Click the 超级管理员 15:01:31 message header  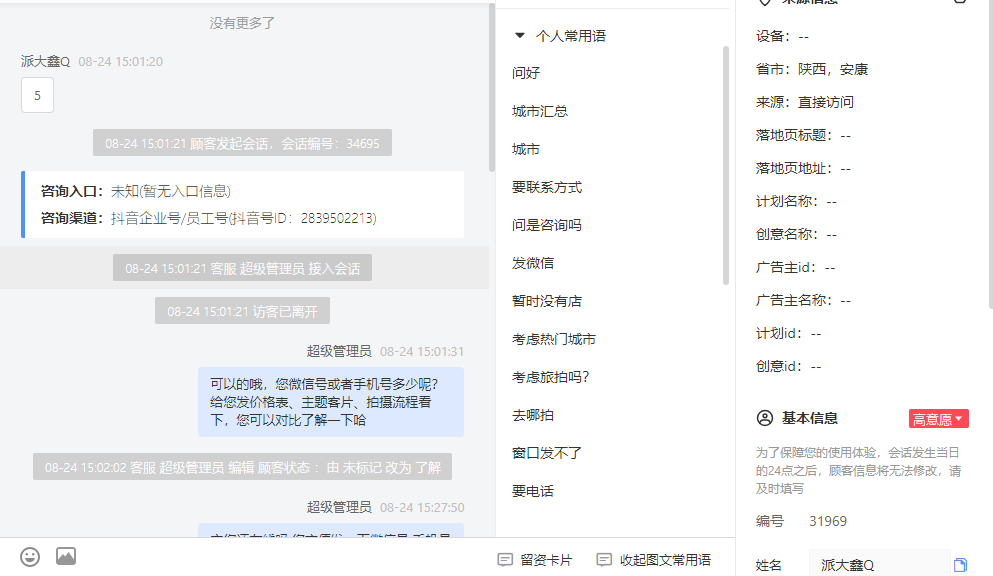pyautogui.click(x=385, y=351)
